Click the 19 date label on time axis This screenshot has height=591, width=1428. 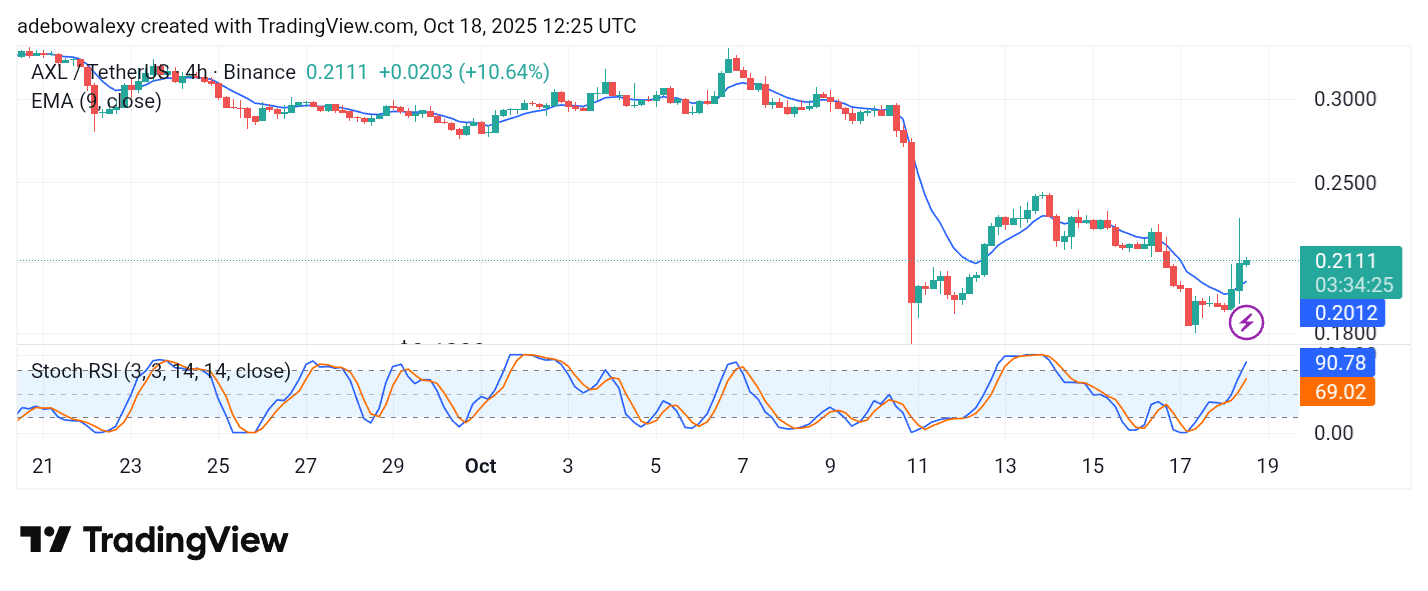tap(1269, 466)
